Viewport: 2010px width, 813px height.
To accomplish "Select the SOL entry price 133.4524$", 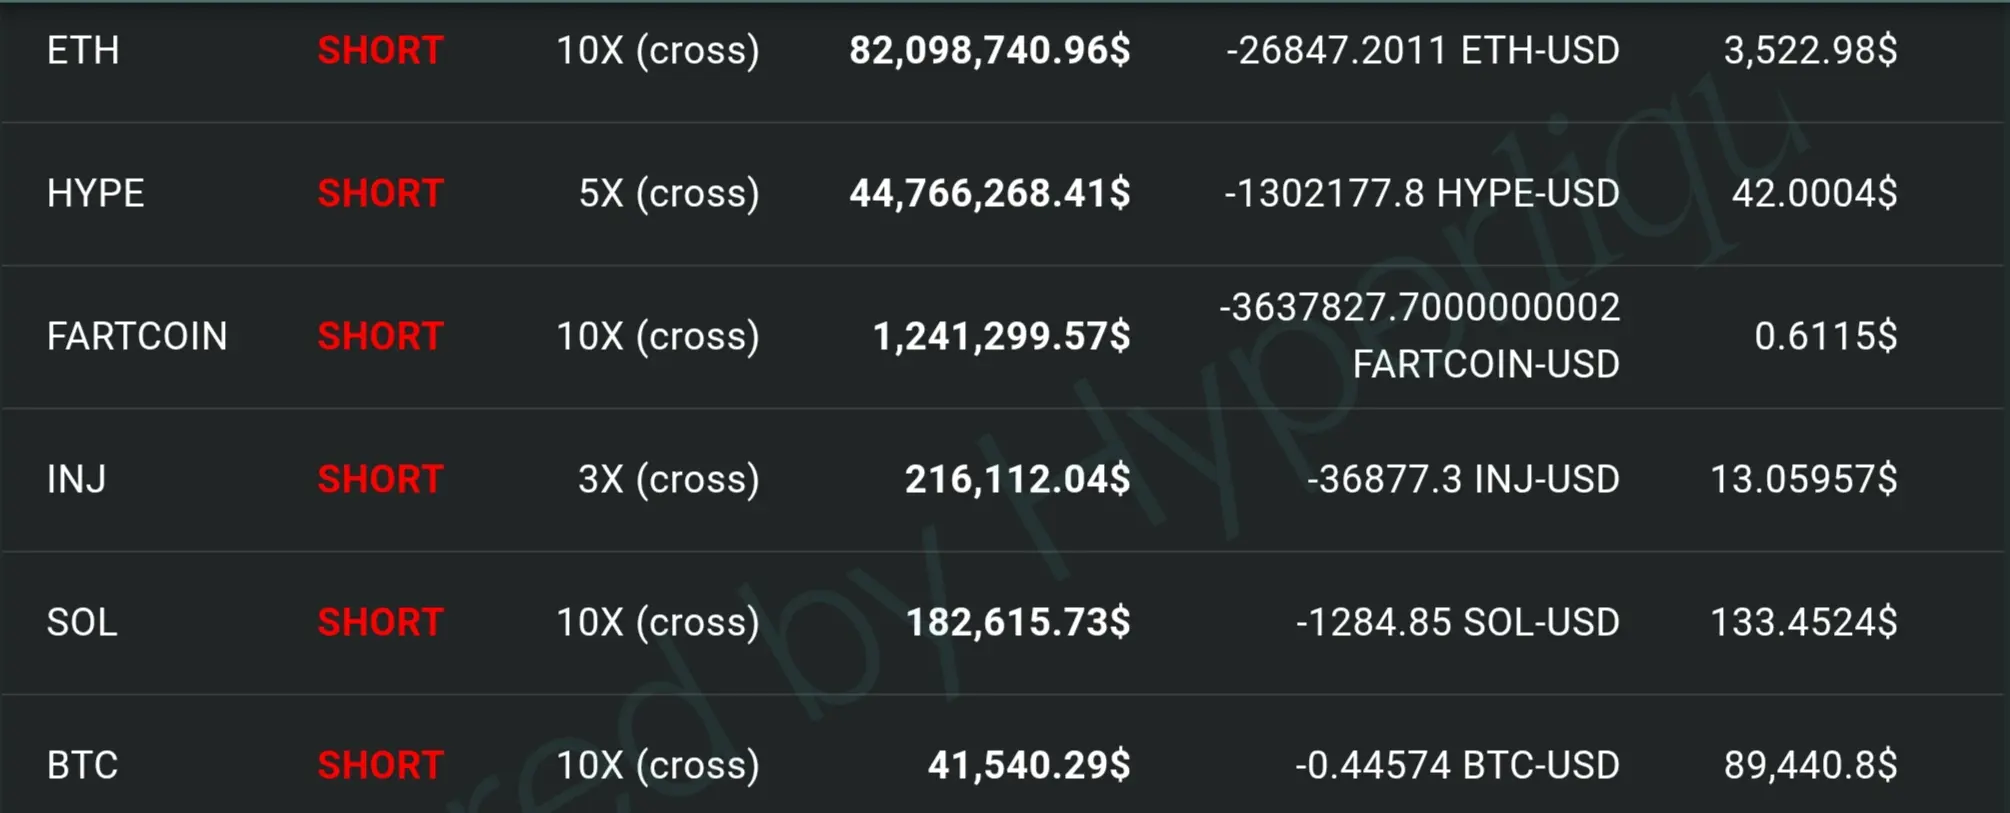I will pyautogui.click(x=1804, y=622).
